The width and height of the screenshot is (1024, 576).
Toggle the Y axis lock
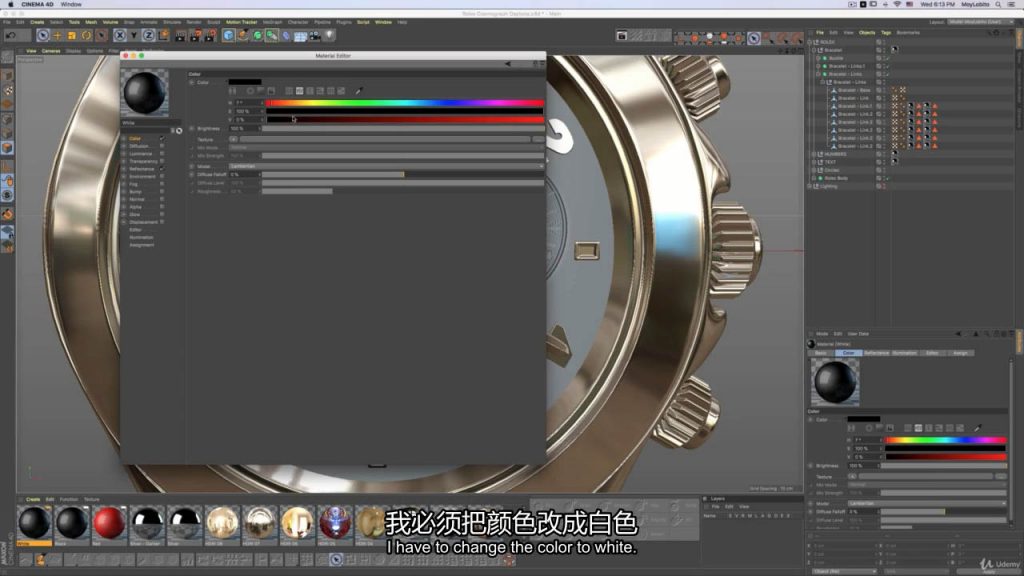tap(134, 36)
